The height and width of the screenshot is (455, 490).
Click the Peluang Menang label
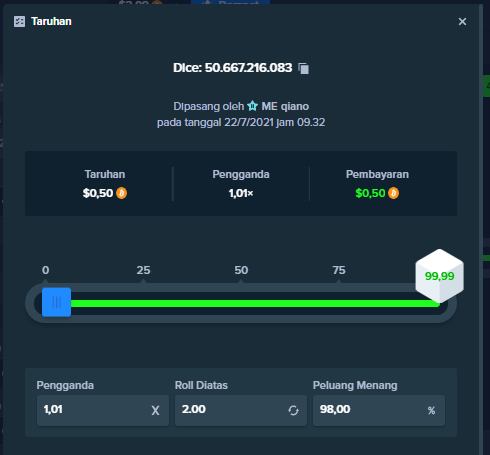[355, 385]
